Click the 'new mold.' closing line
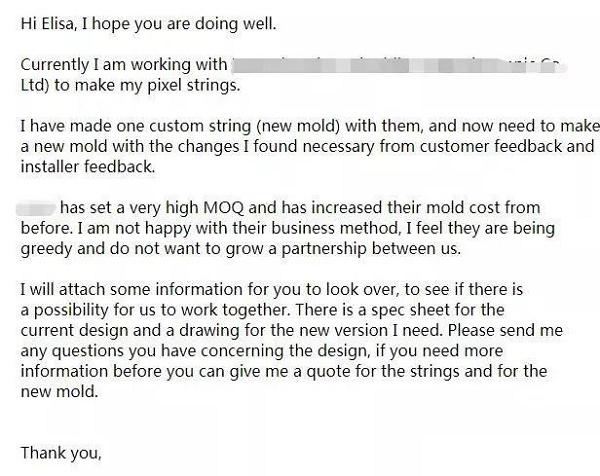 59,392
